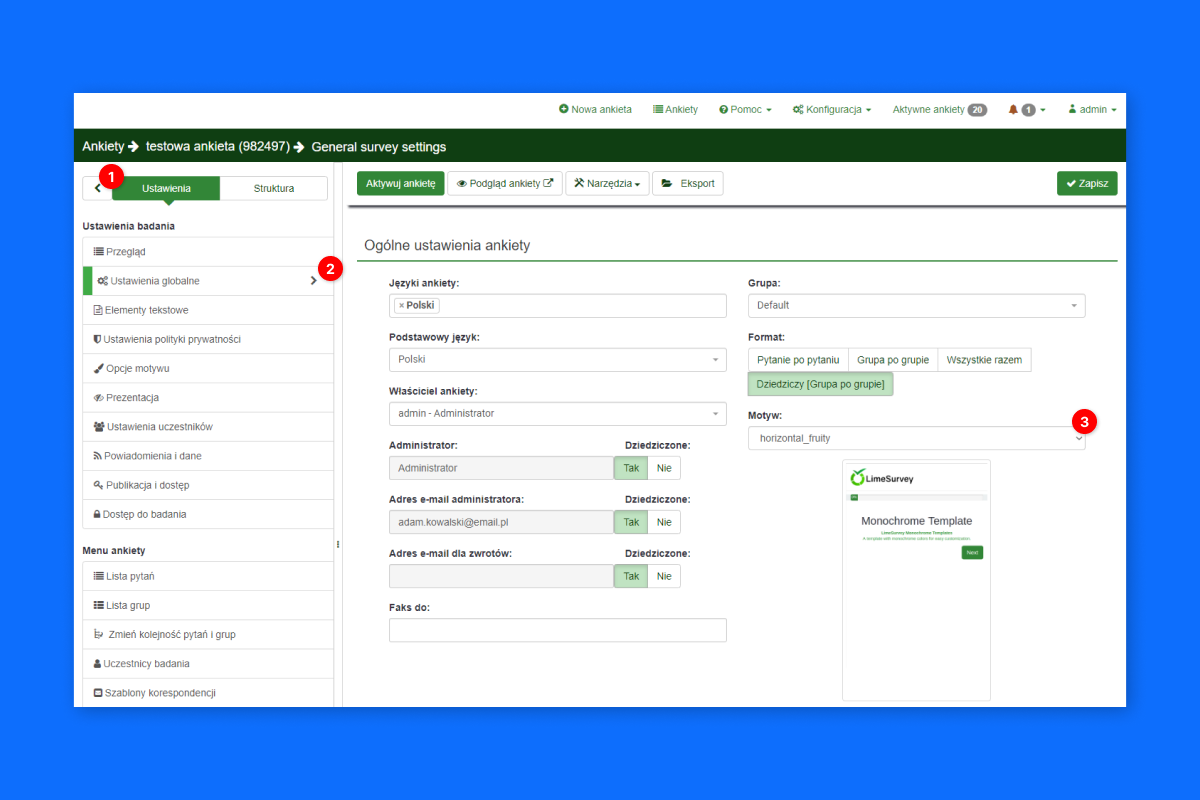Select the Pytanie po pytaniu format
The image size is (1200, 800).
(x=798, y=360)
